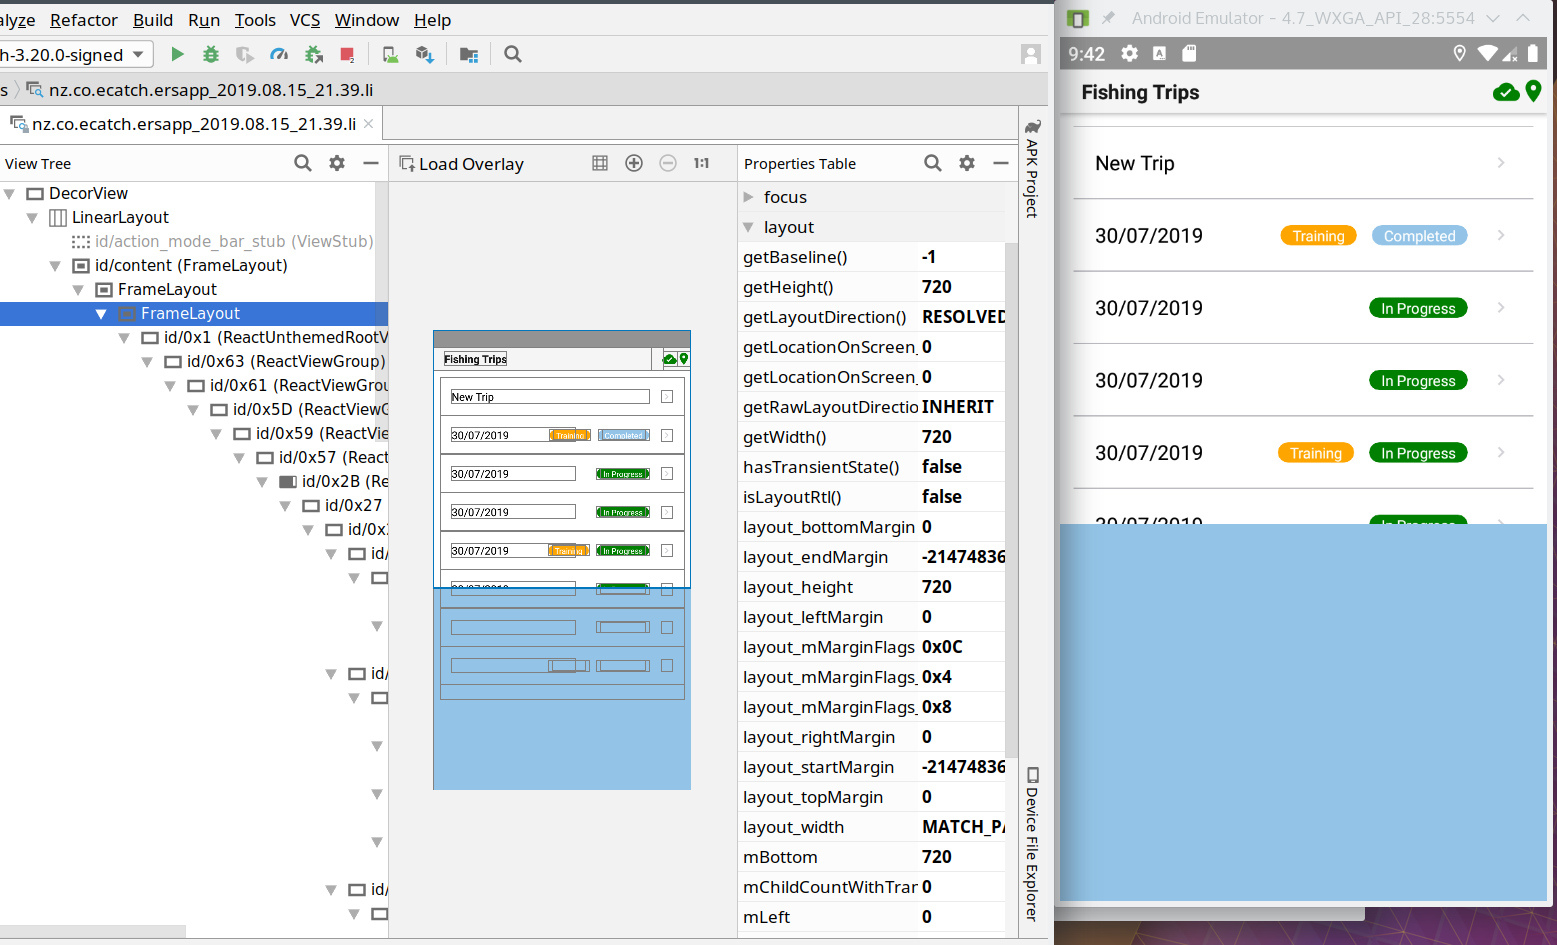Start debugging with the bug icon
Image resolution: width=1557 pixels, height=945 pixels.
(210, 54)
